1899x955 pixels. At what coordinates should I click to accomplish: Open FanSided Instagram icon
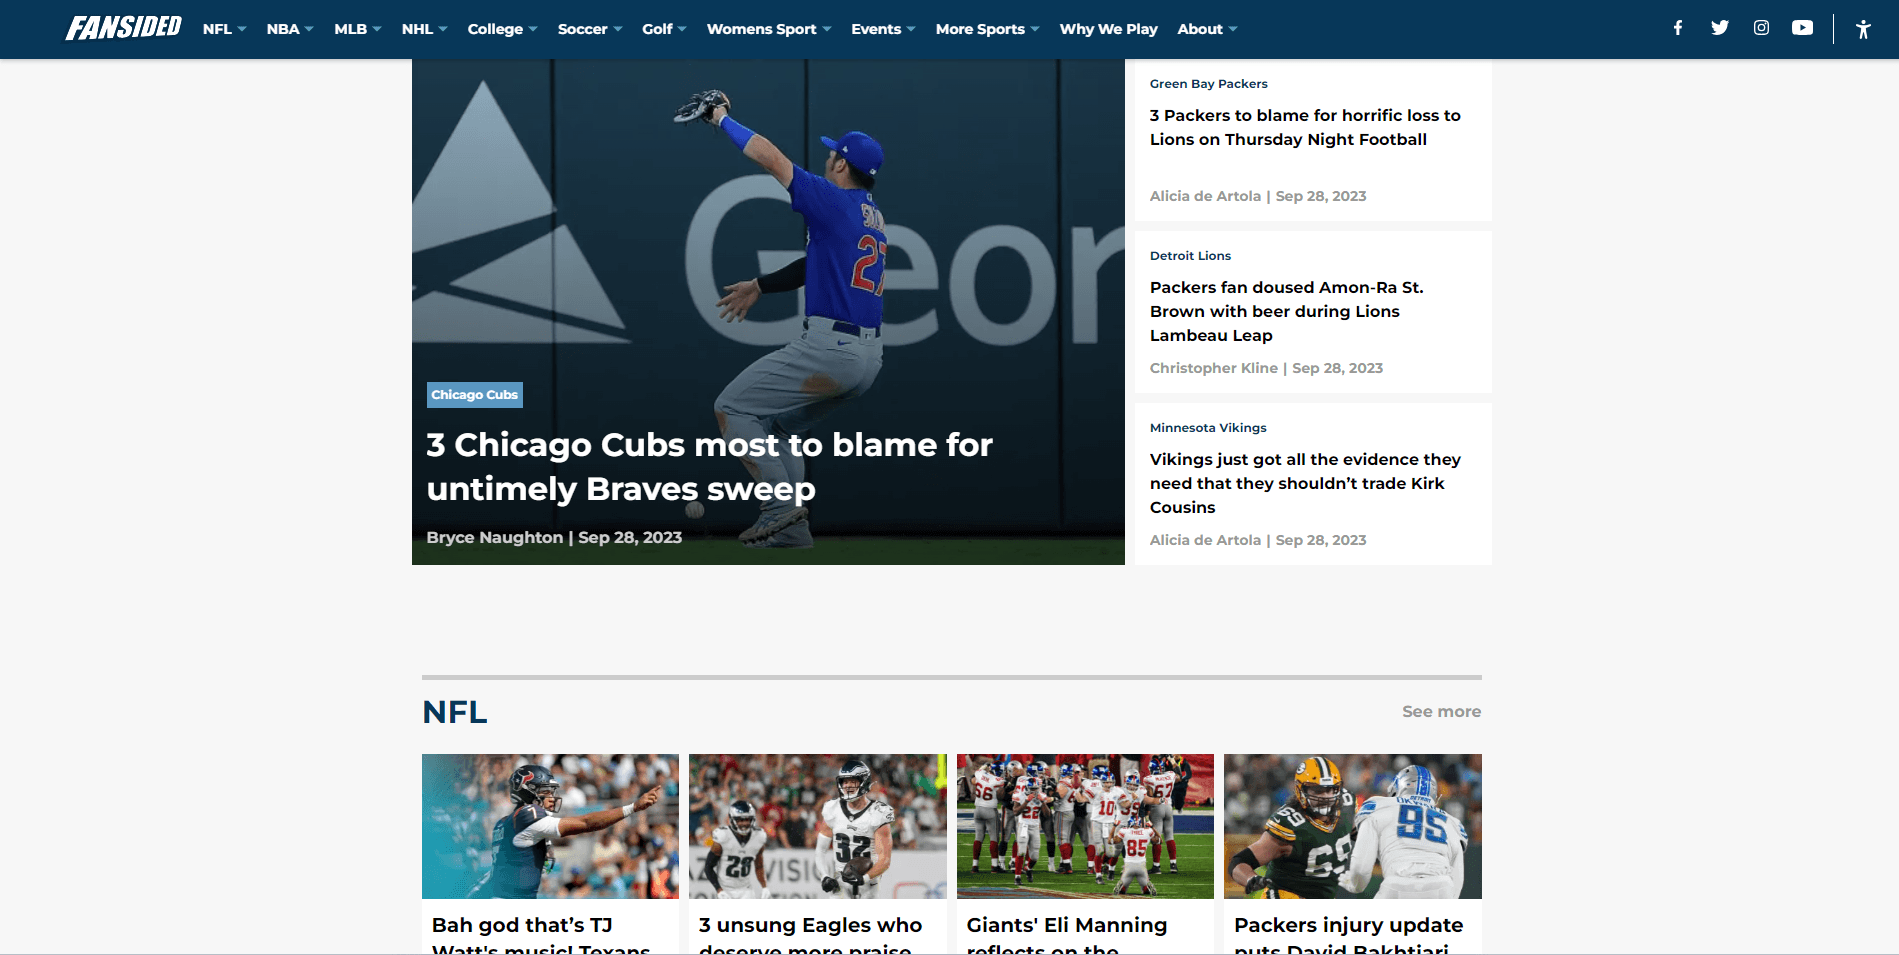click(x=1761, y=28)
